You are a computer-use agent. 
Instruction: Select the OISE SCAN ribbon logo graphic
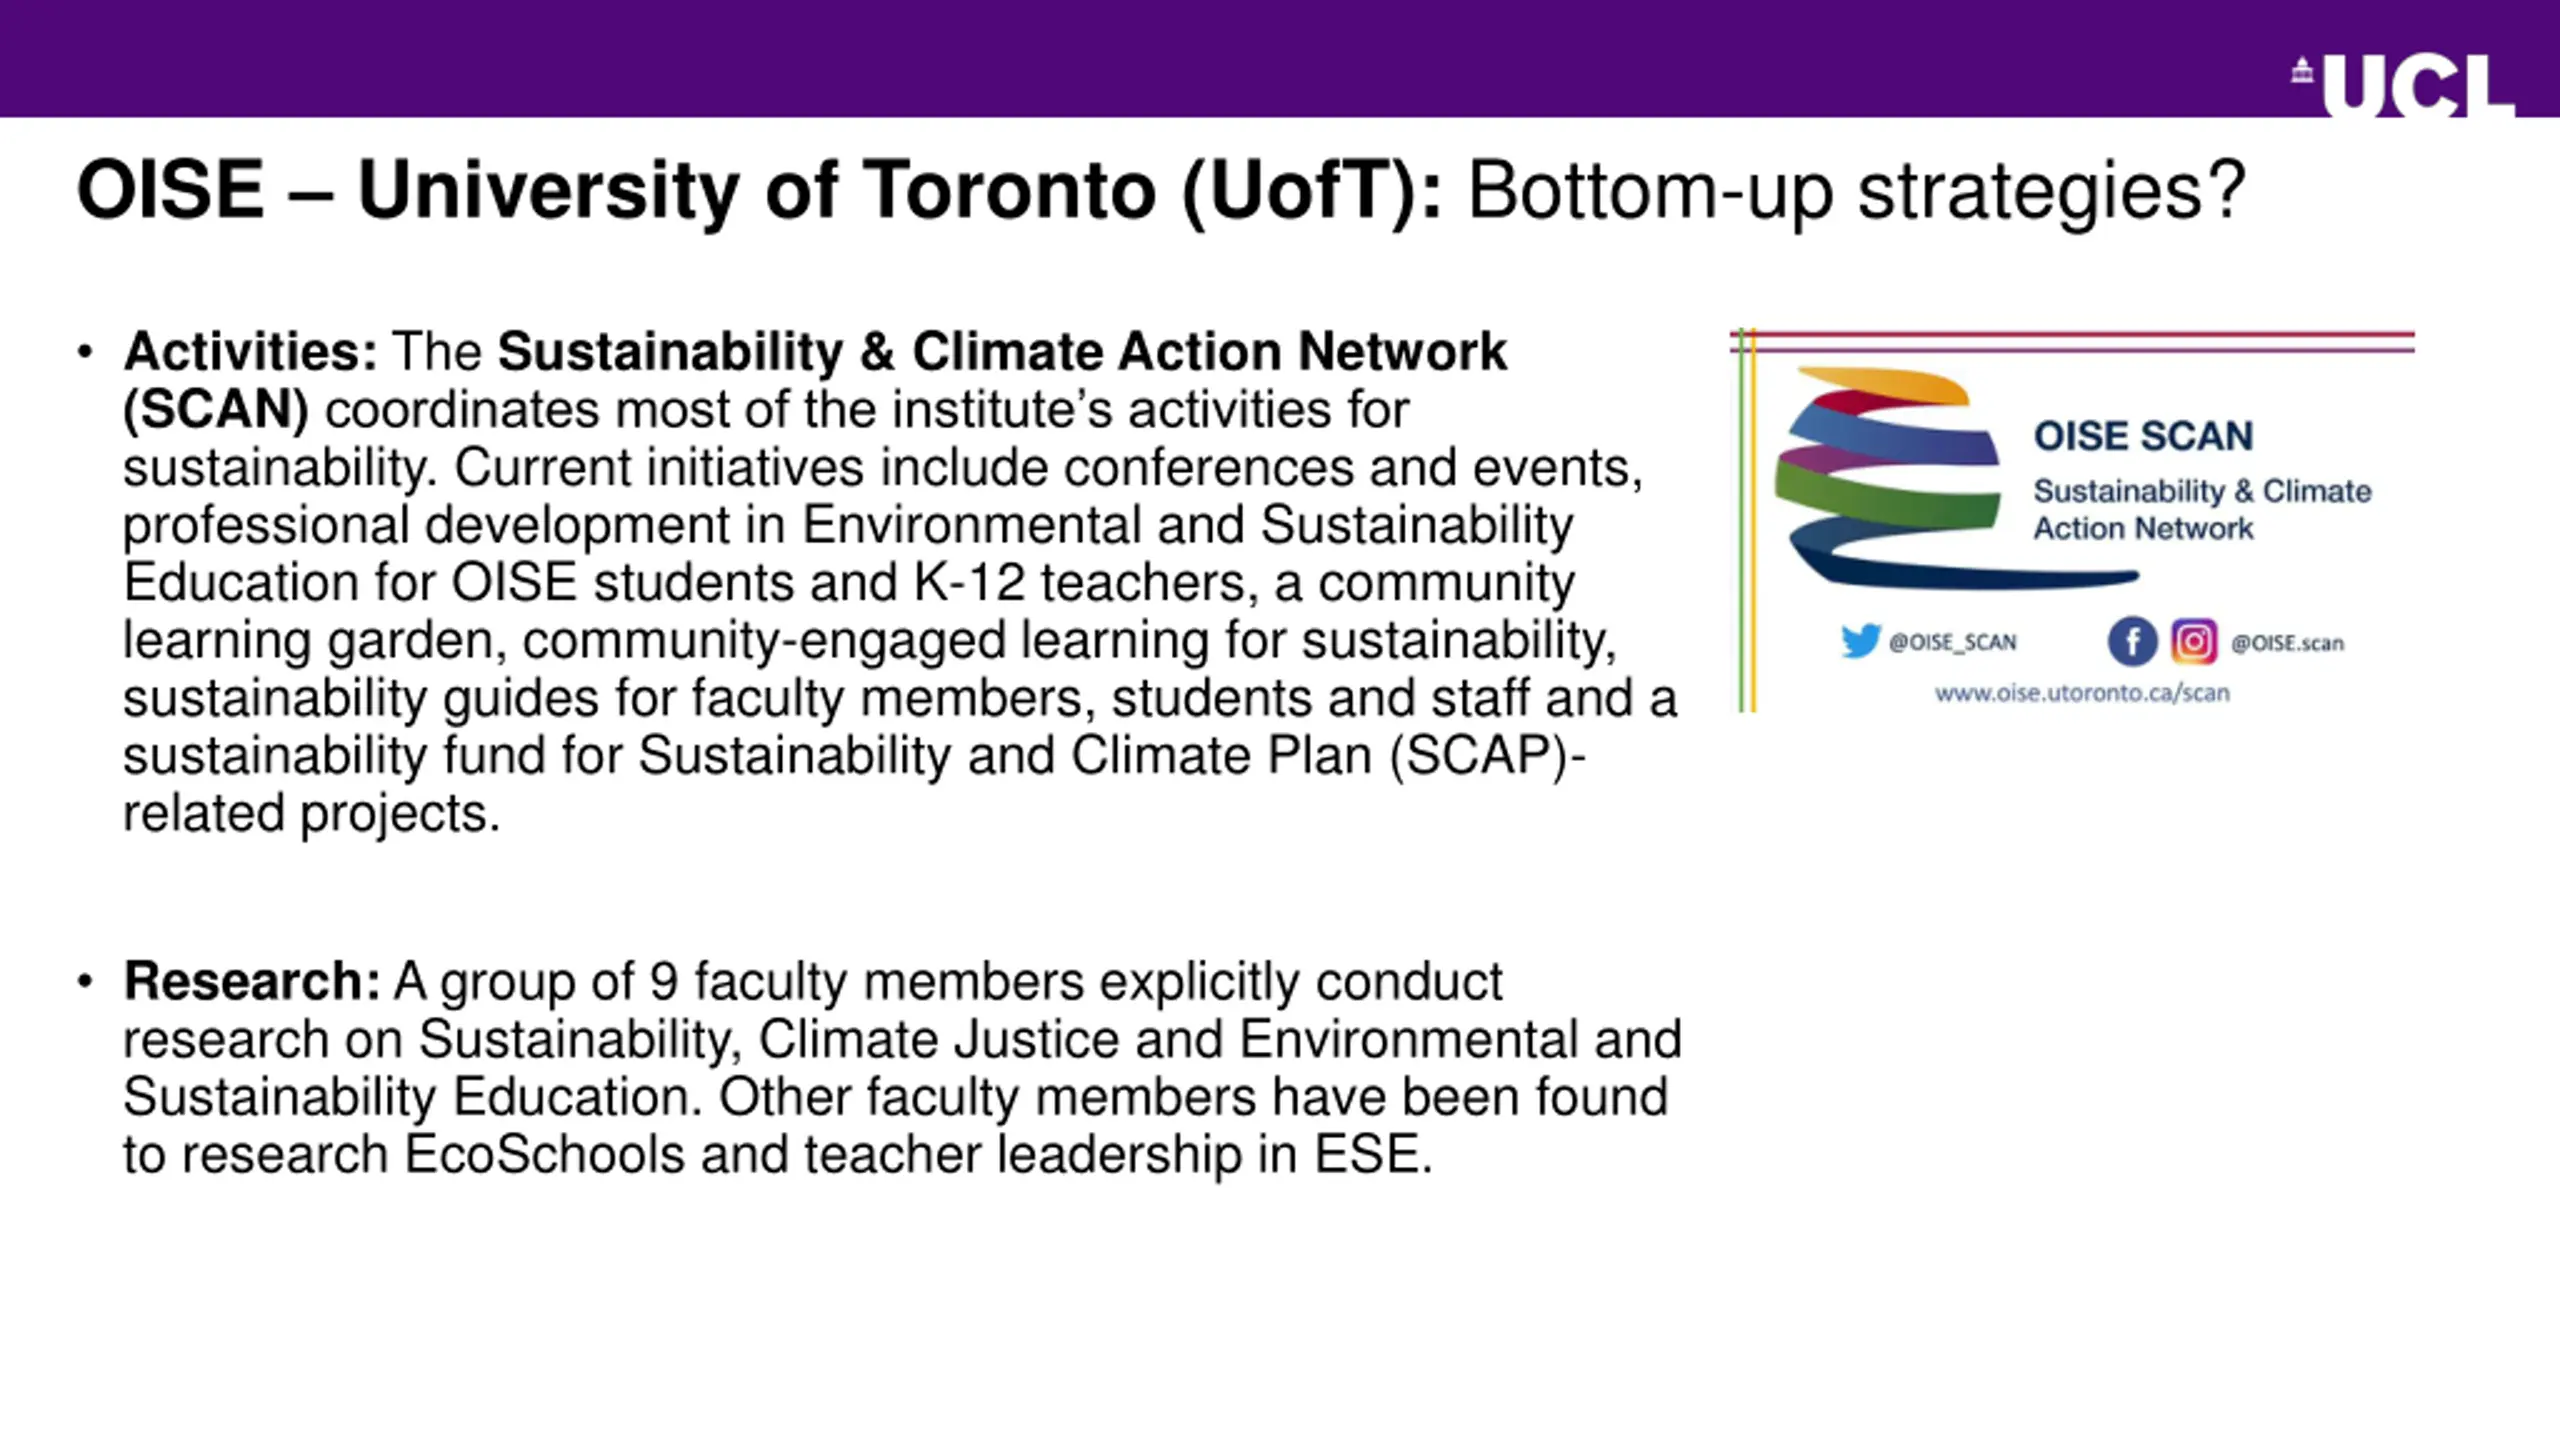pyautogui.click(x=1888, y=478)
